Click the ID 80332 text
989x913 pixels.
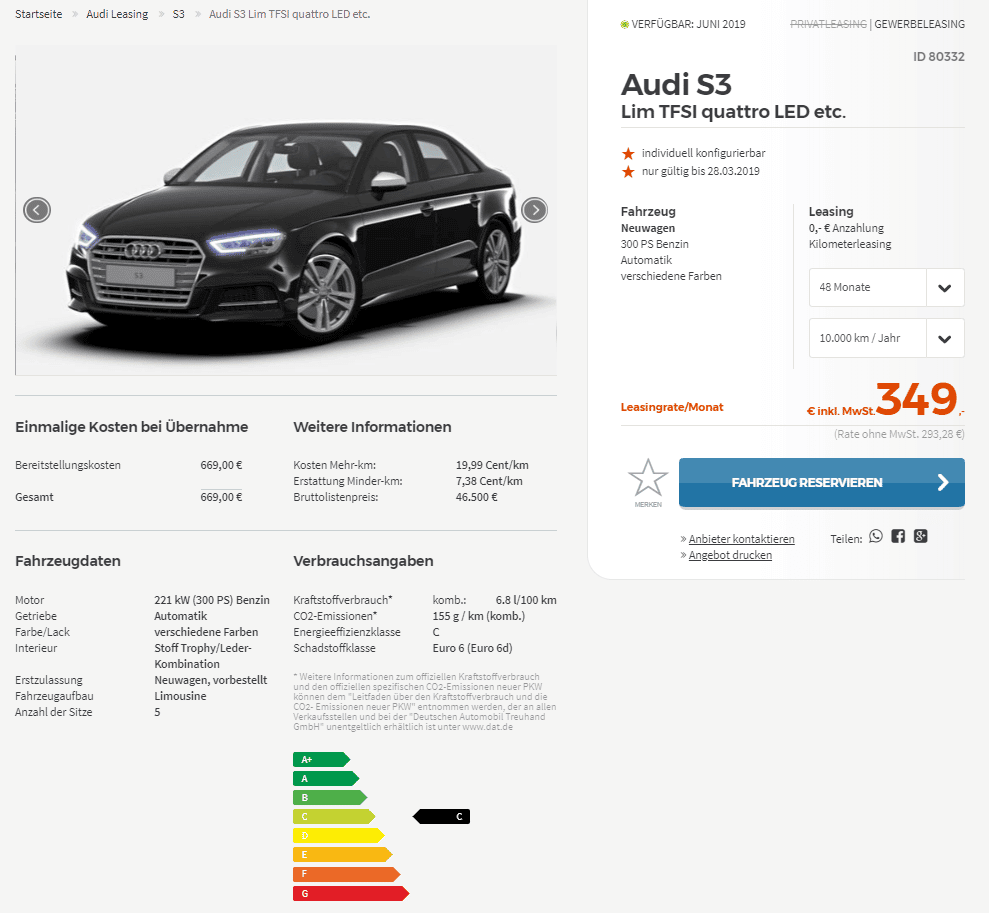[x=939, y=57]
